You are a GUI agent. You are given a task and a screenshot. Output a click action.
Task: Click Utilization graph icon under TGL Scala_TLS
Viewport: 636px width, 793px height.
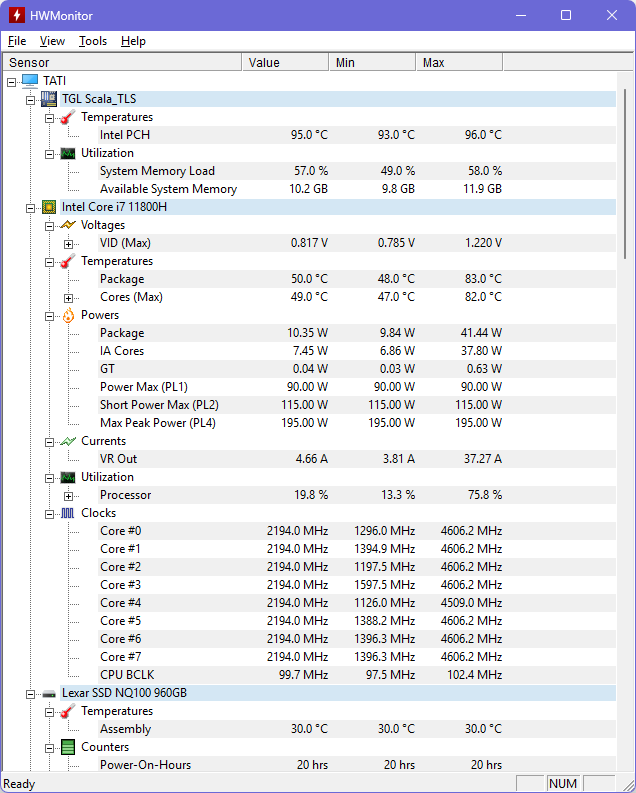[x=68, y=153]
